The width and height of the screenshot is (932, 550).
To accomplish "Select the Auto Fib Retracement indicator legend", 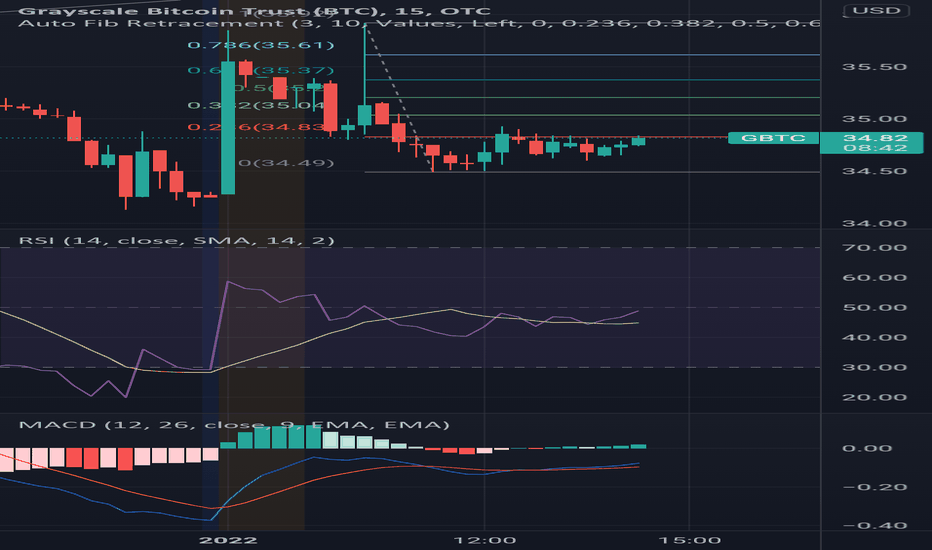I will pos(419,23).
